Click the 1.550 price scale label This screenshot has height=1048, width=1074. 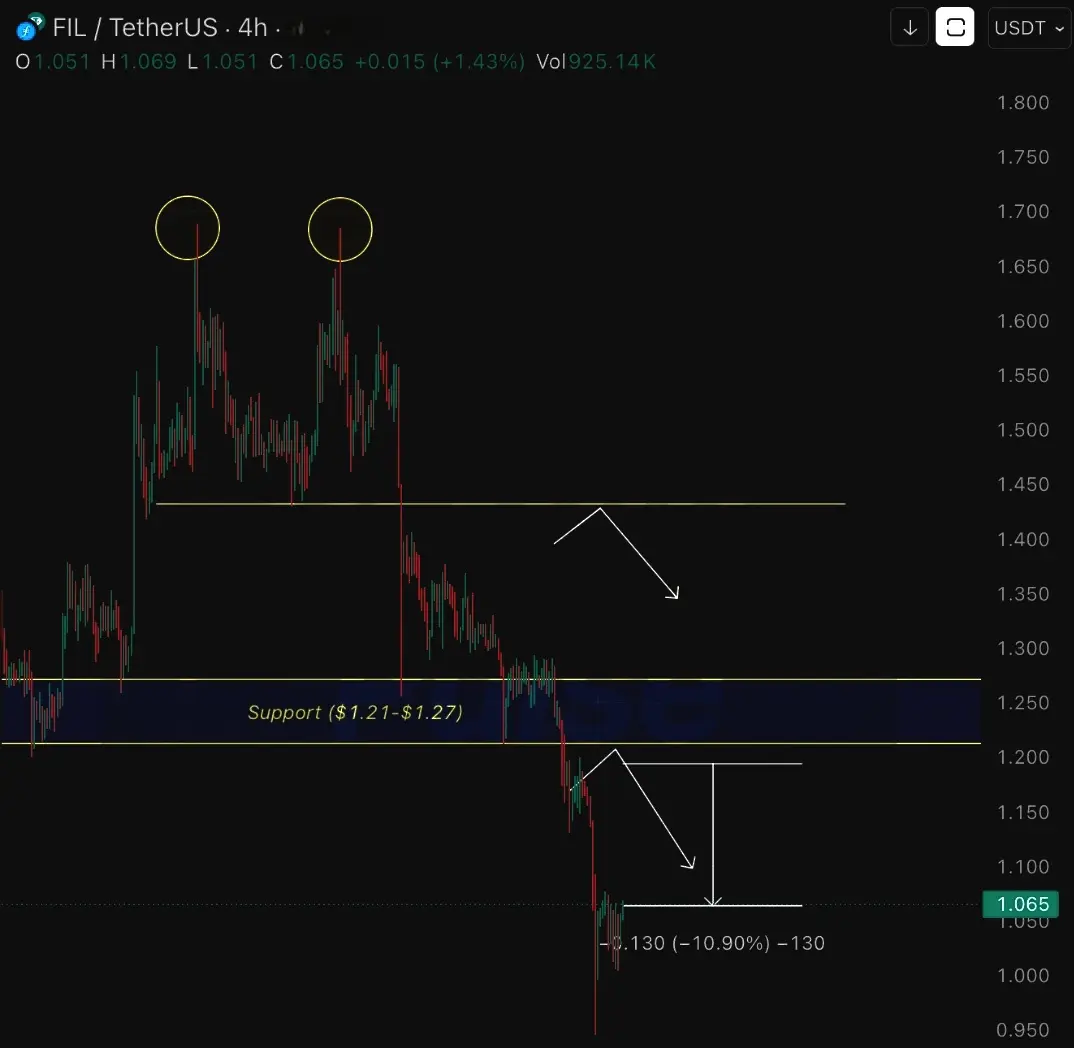click(1023, 375)
